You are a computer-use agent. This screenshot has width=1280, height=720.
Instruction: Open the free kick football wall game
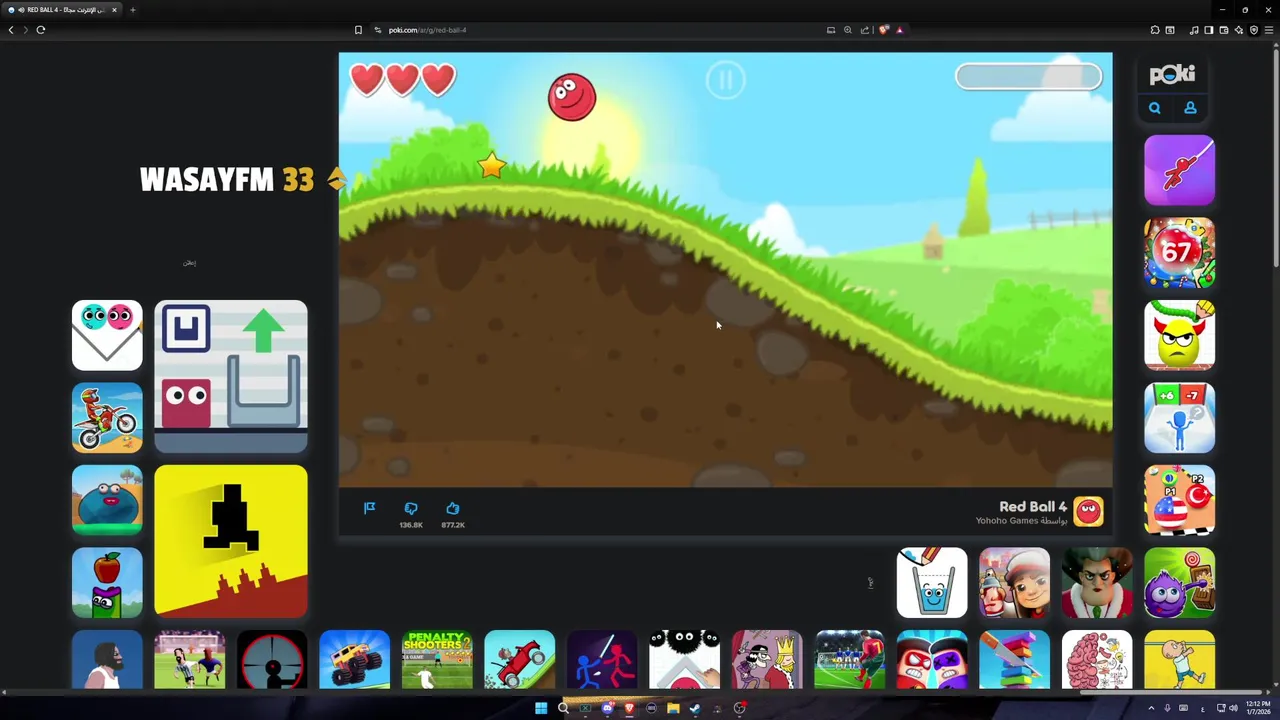click(849, 660)
